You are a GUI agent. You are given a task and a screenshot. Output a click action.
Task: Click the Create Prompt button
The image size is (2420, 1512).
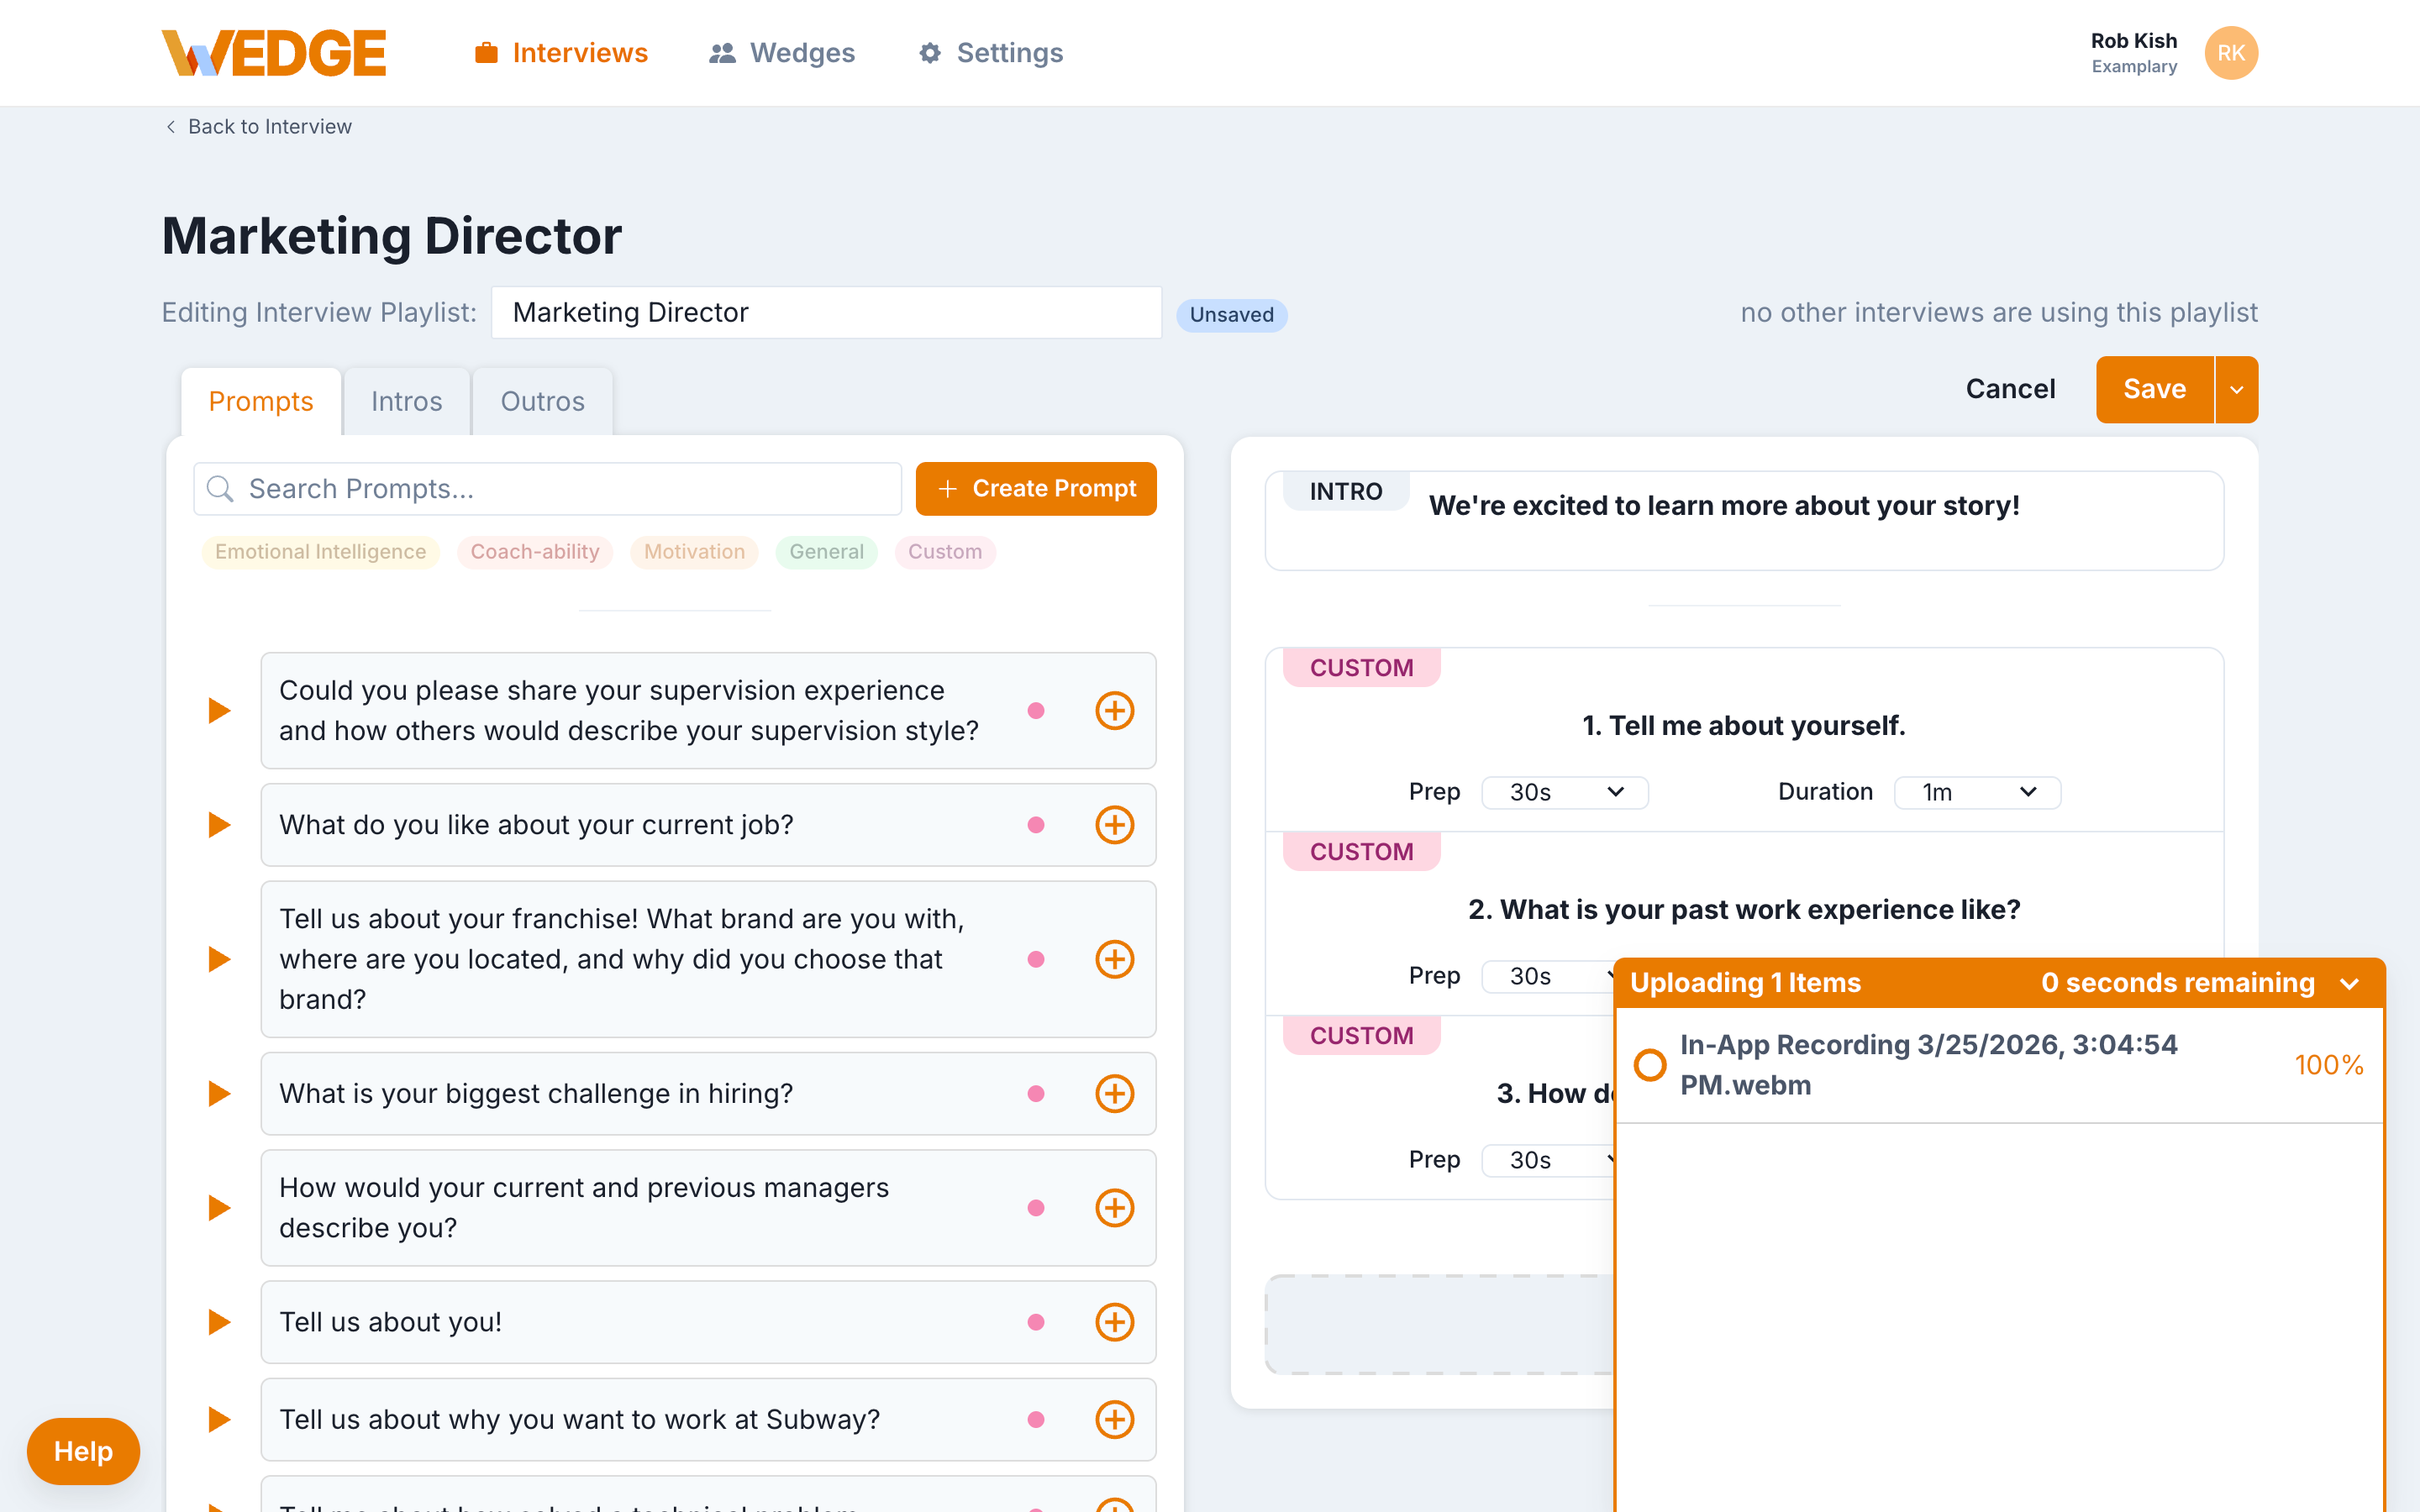point(1036,489)
